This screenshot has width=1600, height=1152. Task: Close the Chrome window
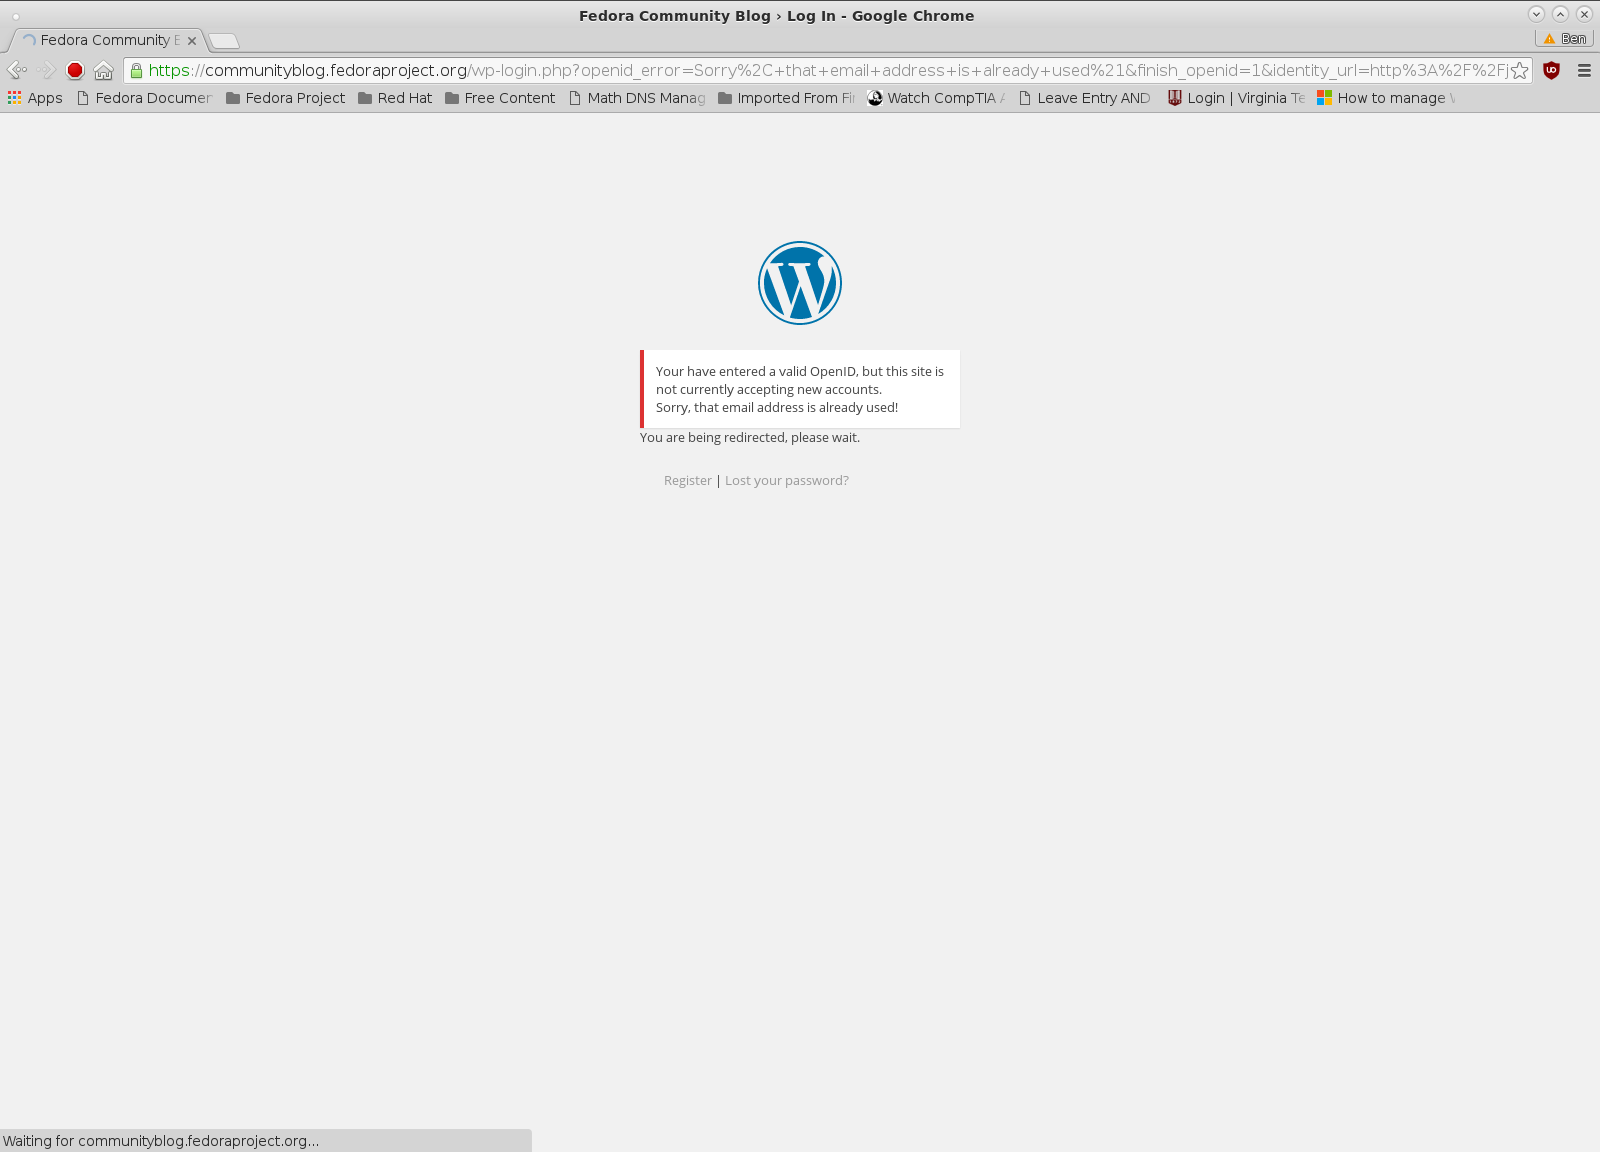tap(1584, 14)
